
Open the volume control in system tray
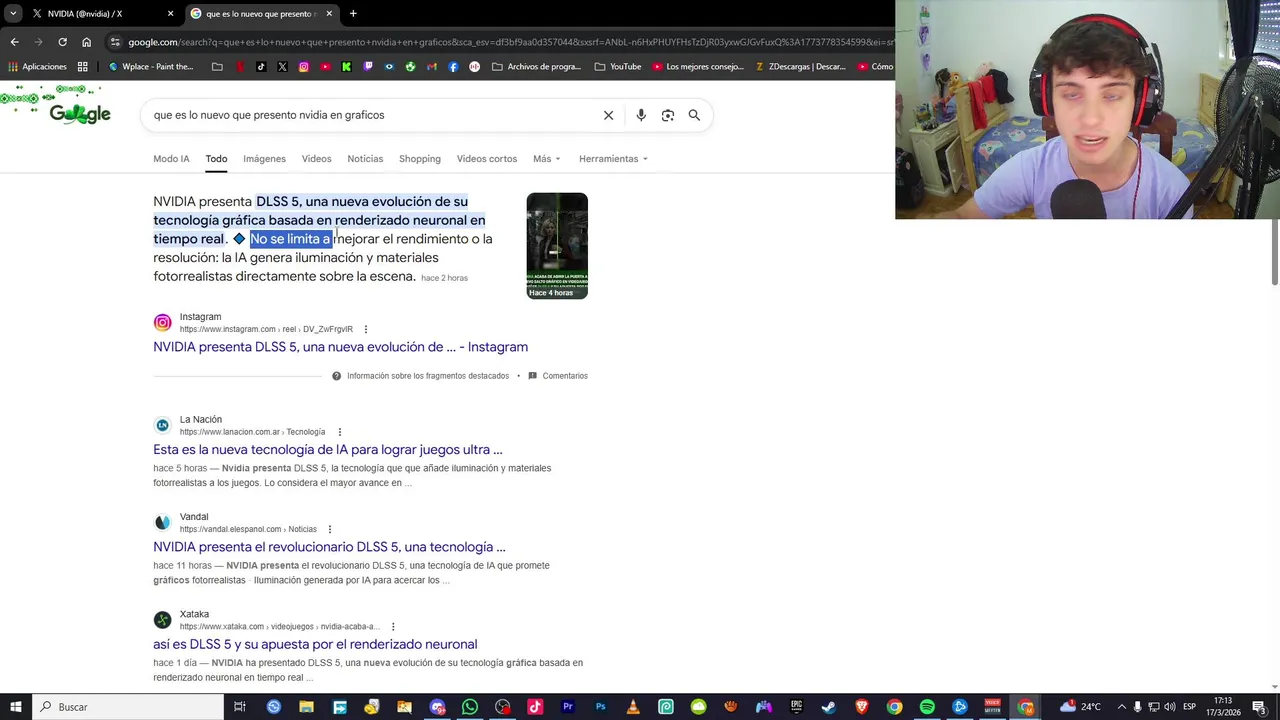click(x=1169, y=707)
